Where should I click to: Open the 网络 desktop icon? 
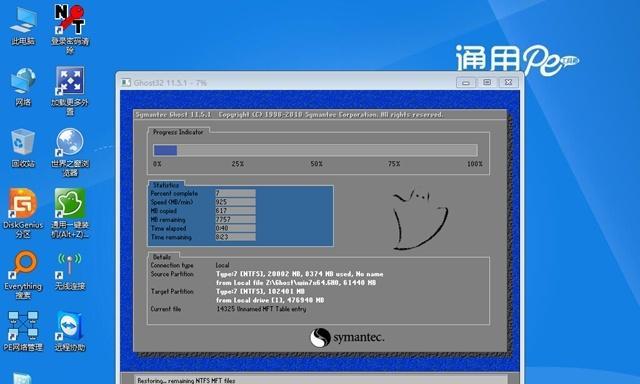(23, 87)
